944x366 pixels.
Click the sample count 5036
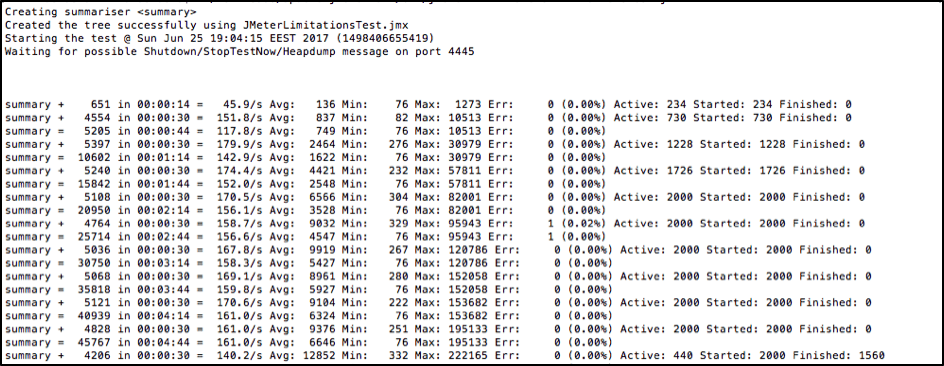pyautogui.click(x=97, y=250)
